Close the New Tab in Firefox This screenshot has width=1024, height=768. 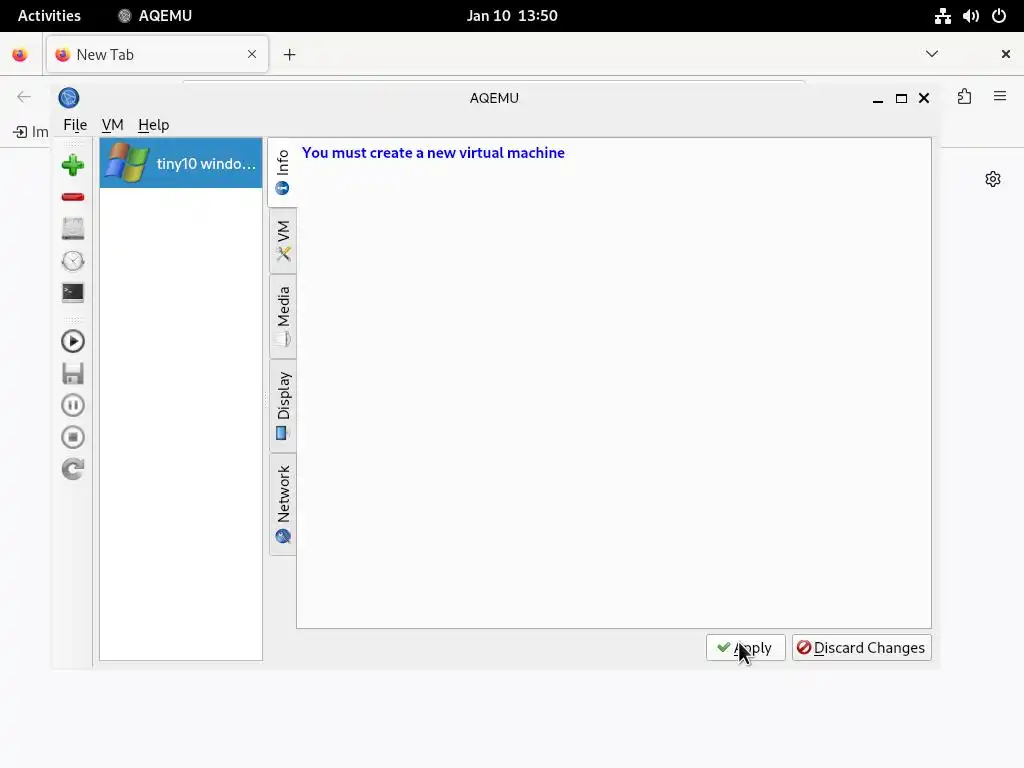(x=252, y=54)
